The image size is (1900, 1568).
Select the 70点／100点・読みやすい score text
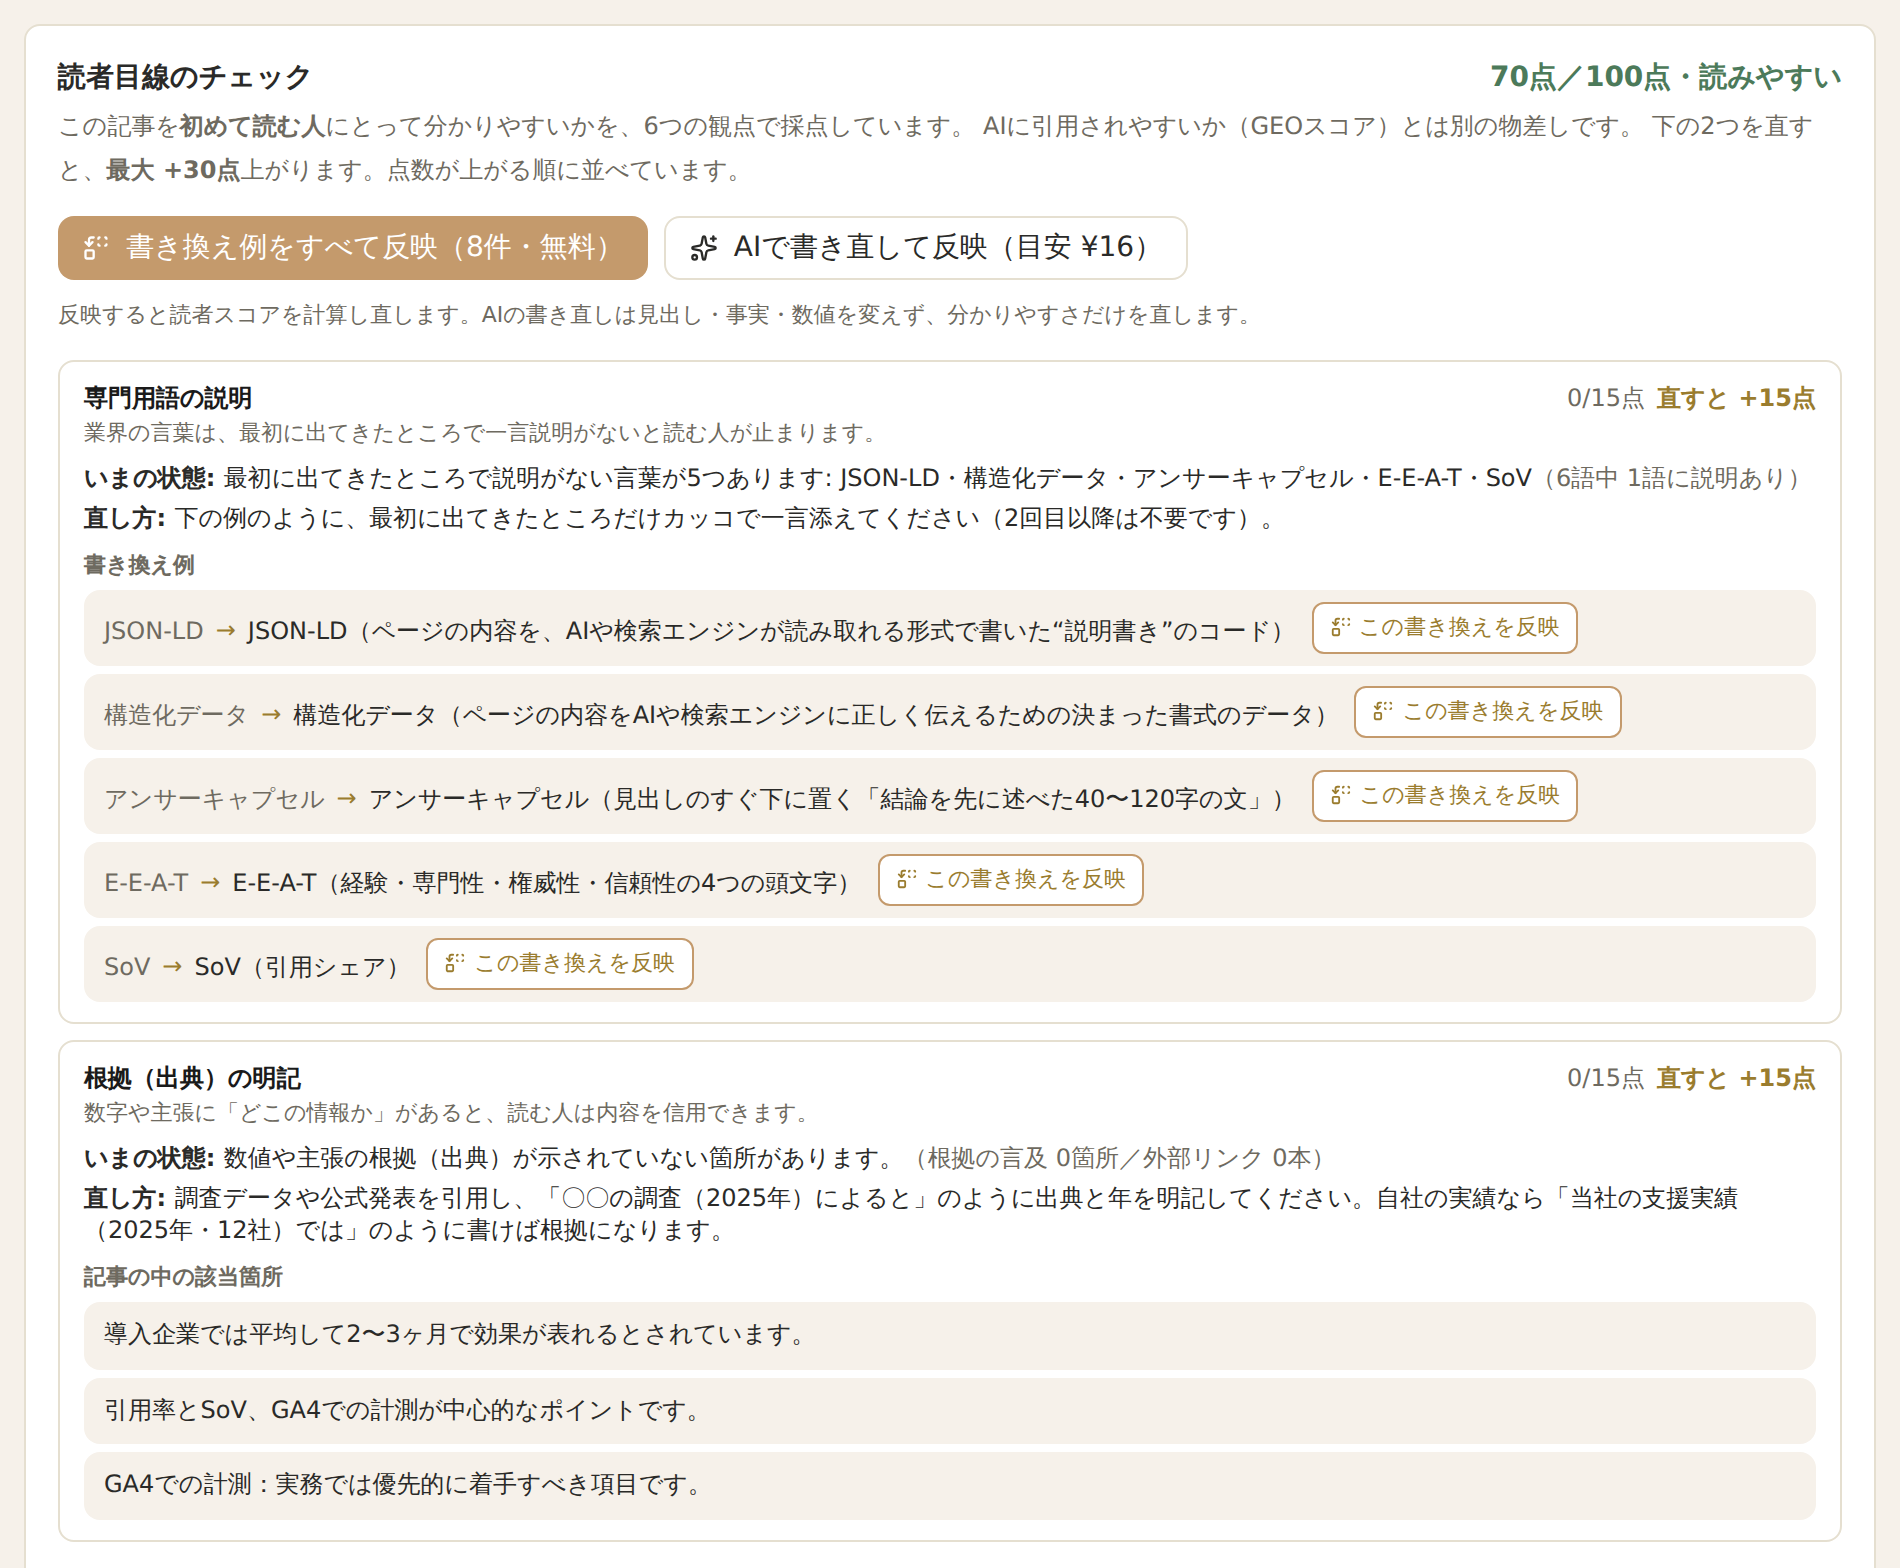click(1666, 77)
